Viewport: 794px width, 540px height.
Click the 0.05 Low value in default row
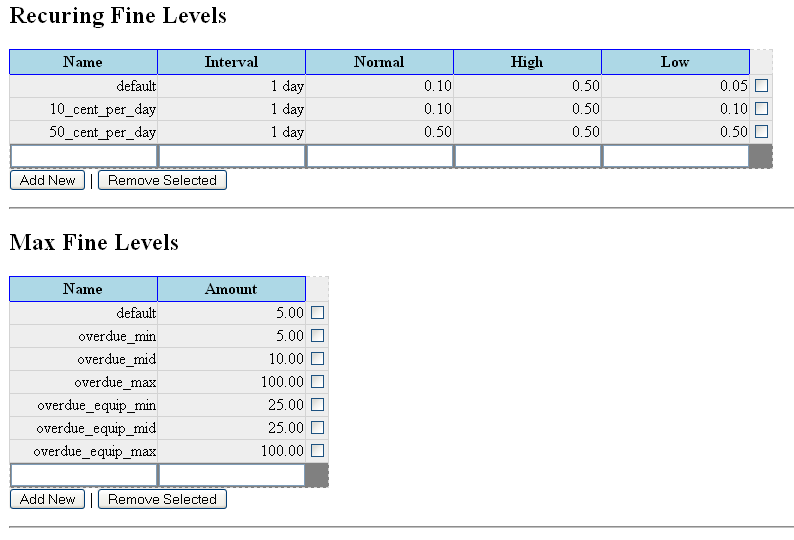click(x=733, y=86)
